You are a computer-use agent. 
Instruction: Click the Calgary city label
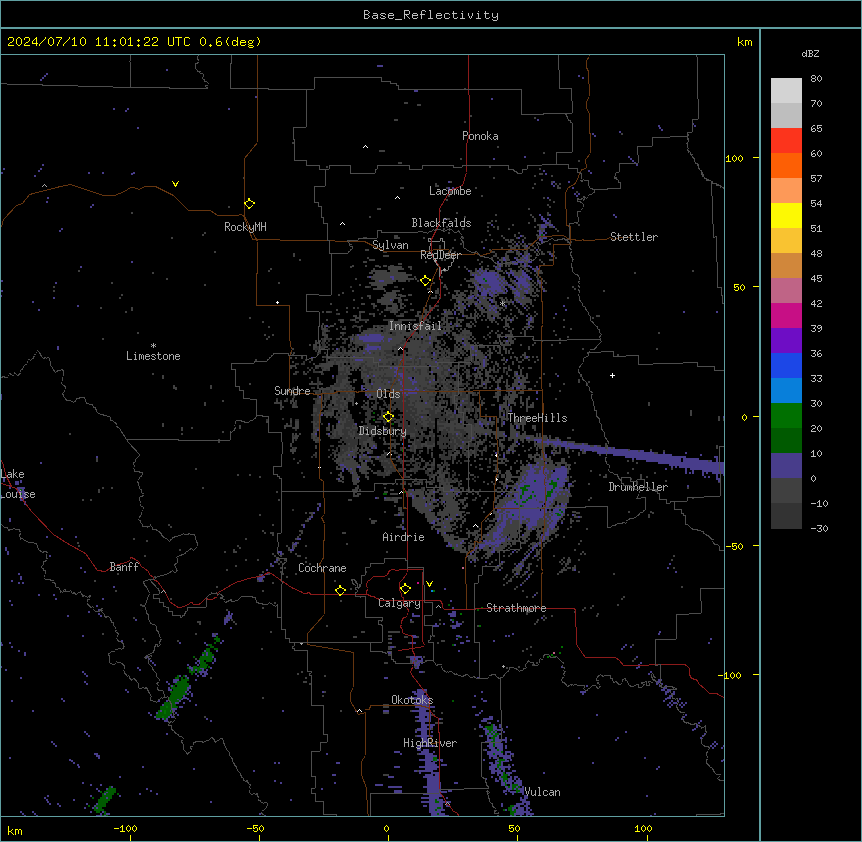click(x=400, y=603)
